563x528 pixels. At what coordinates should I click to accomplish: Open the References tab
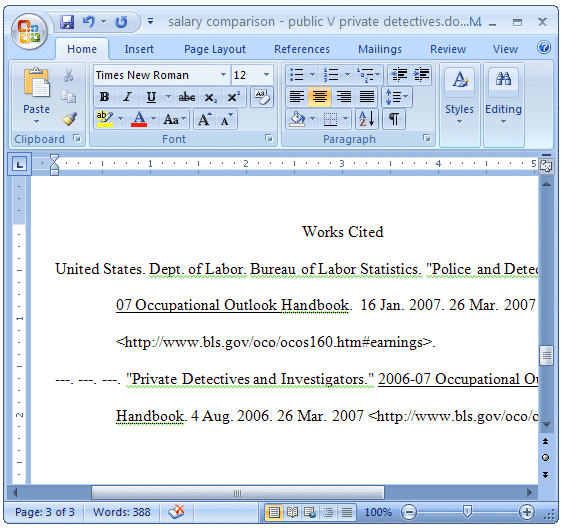[302, 49]
